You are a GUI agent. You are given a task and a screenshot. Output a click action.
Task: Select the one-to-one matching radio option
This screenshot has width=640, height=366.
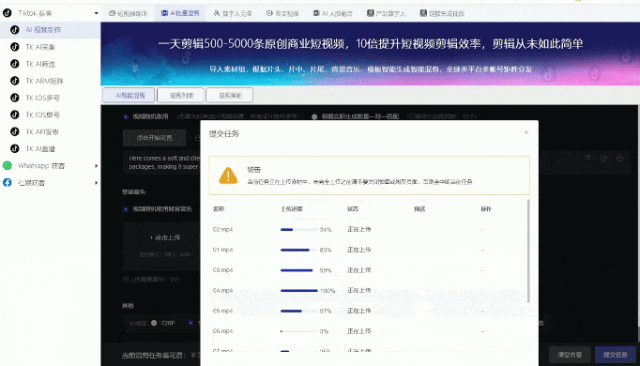[314, 117]
